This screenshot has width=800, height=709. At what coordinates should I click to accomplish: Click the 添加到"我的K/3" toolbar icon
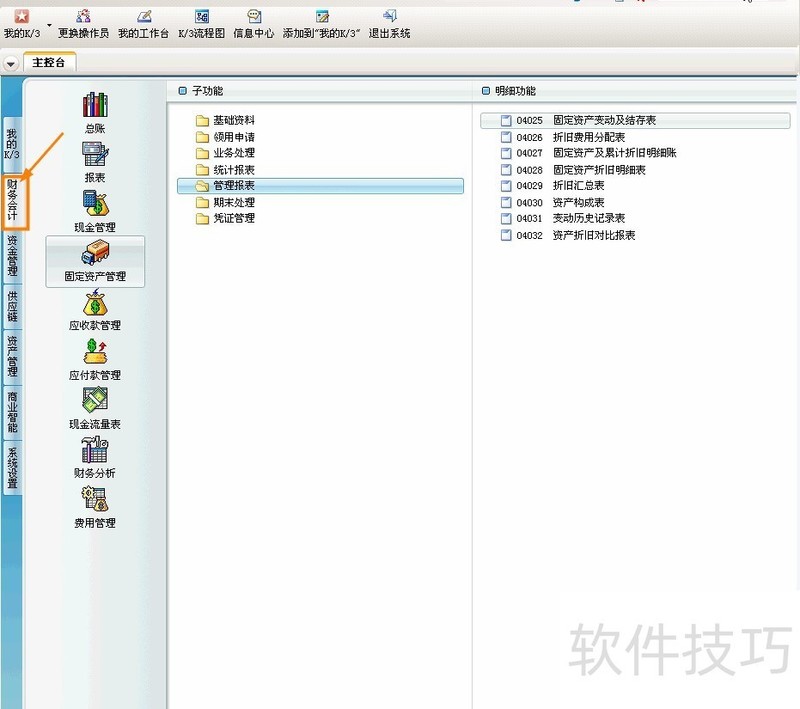[x=321, y=24]
